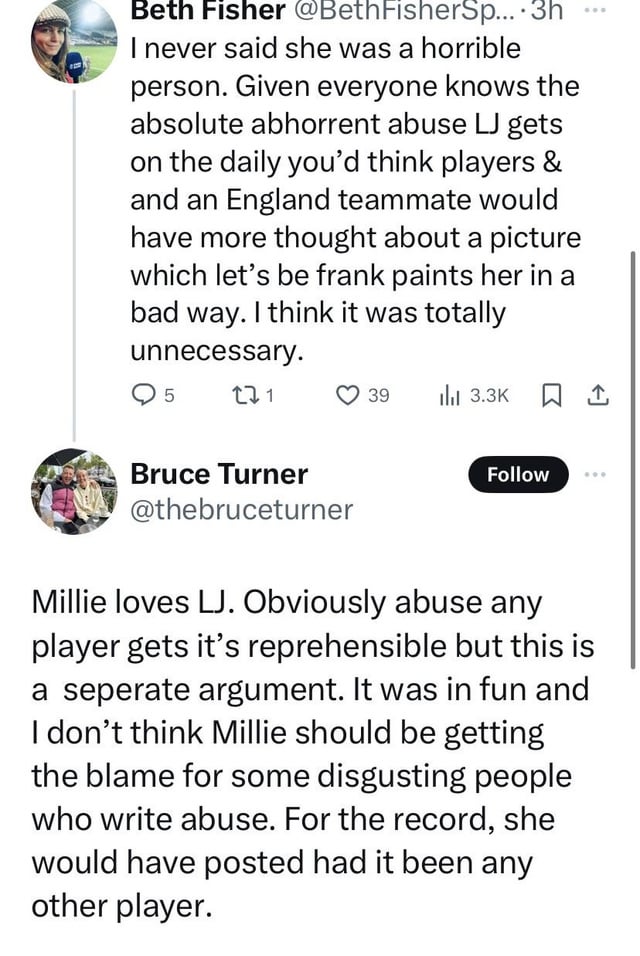
Task: Click the vertical scrollbar on the right
Action: pyautogui.click(x=632, y=460)
